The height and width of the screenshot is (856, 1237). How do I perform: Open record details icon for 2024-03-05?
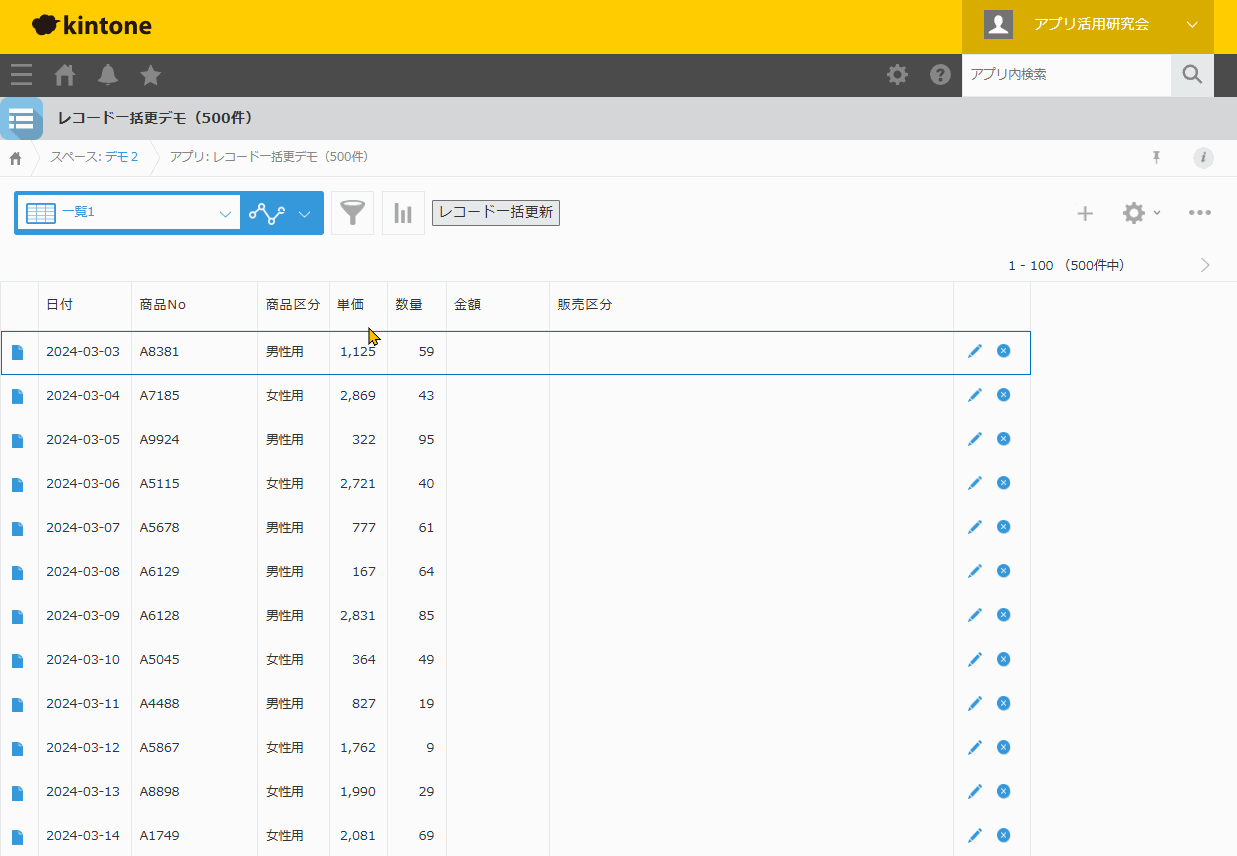[x=17, y=440]
